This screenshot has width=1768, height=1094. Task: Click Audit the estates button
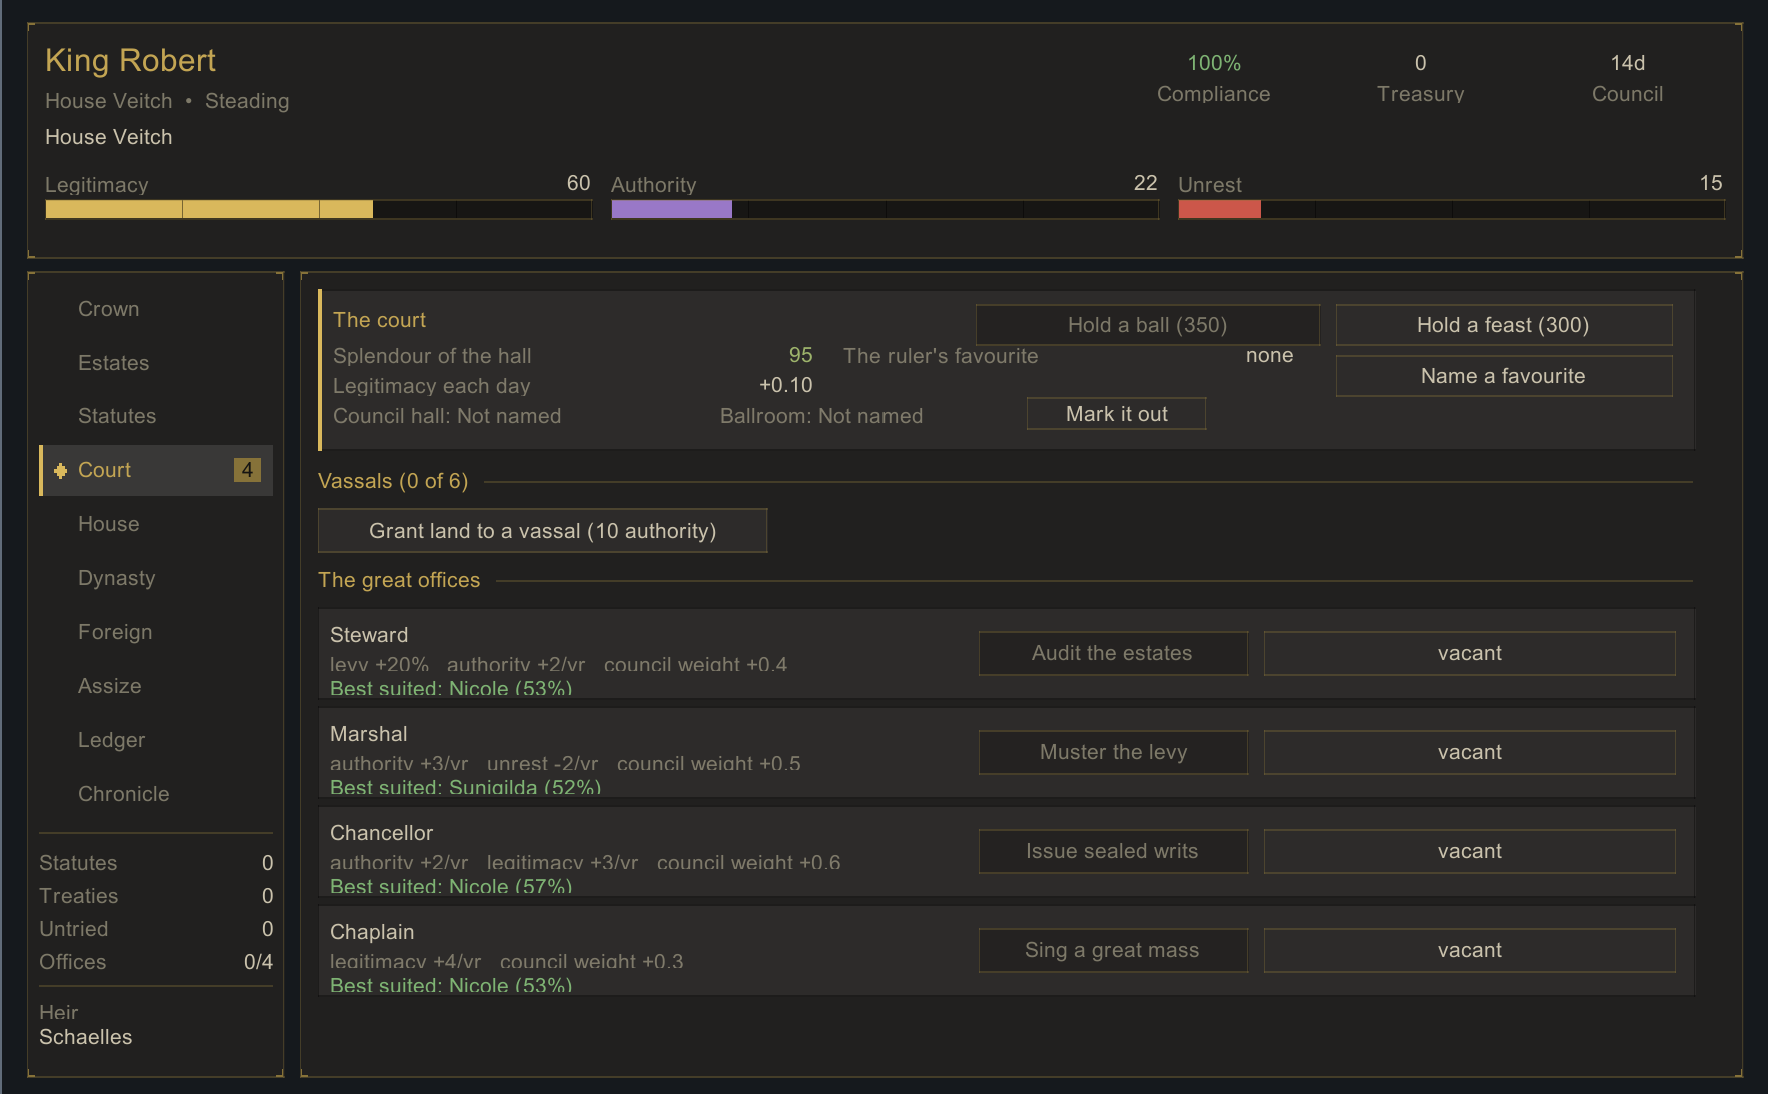click(x=1112, y=653)
